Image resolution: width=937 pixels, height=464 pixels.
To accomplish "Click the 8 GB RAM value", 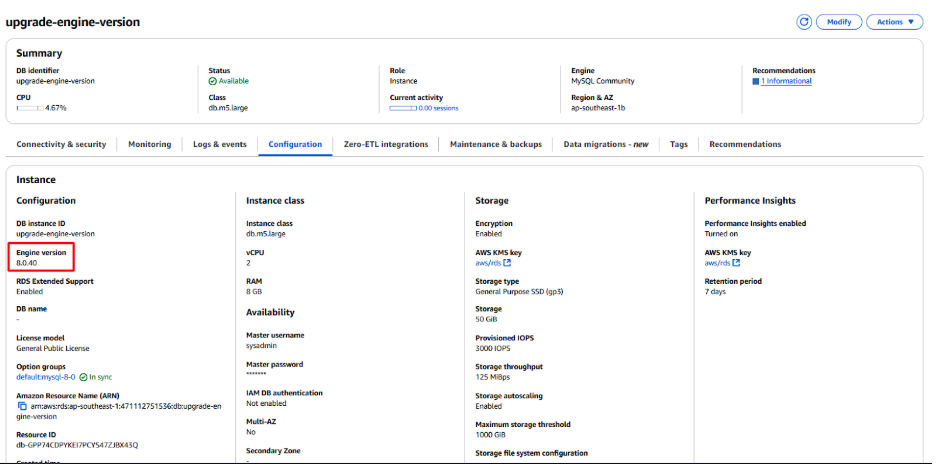I will pyautogui.click(x=254, y=292).
